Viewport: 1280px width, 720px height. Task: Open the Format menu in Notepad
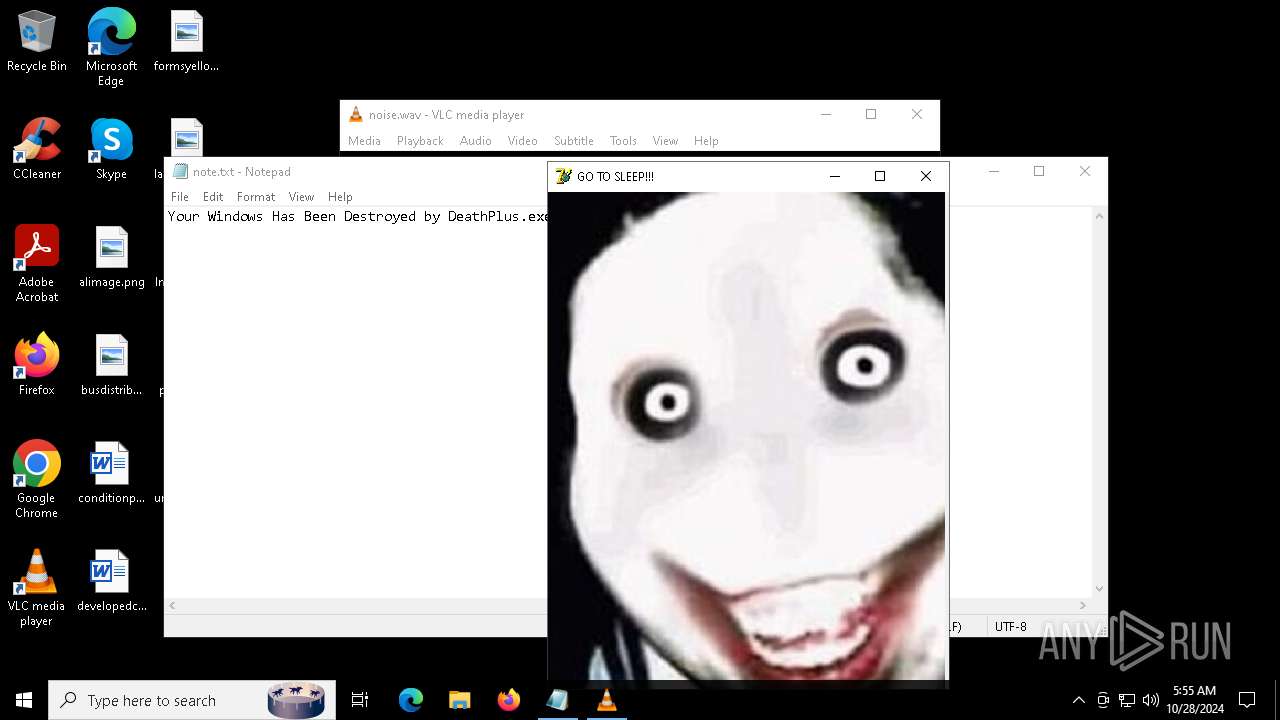256,197
